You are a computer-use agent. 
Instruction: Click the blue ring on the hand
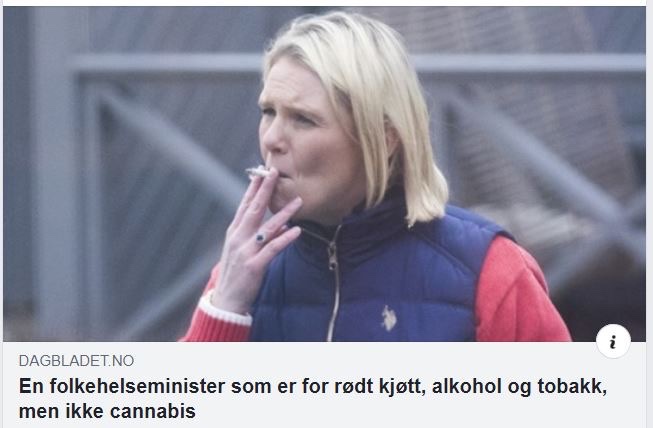(x=260, y=239)
